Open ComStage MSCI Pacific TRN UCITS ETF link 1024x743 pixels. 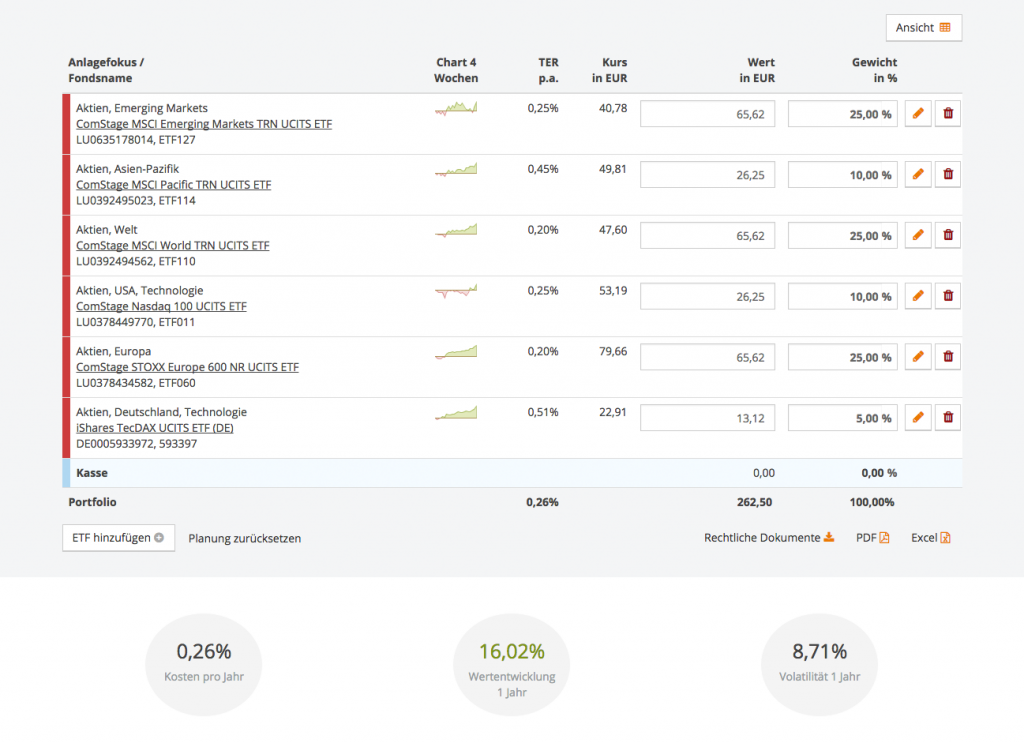pyautogui.click(x=173, y=185)
